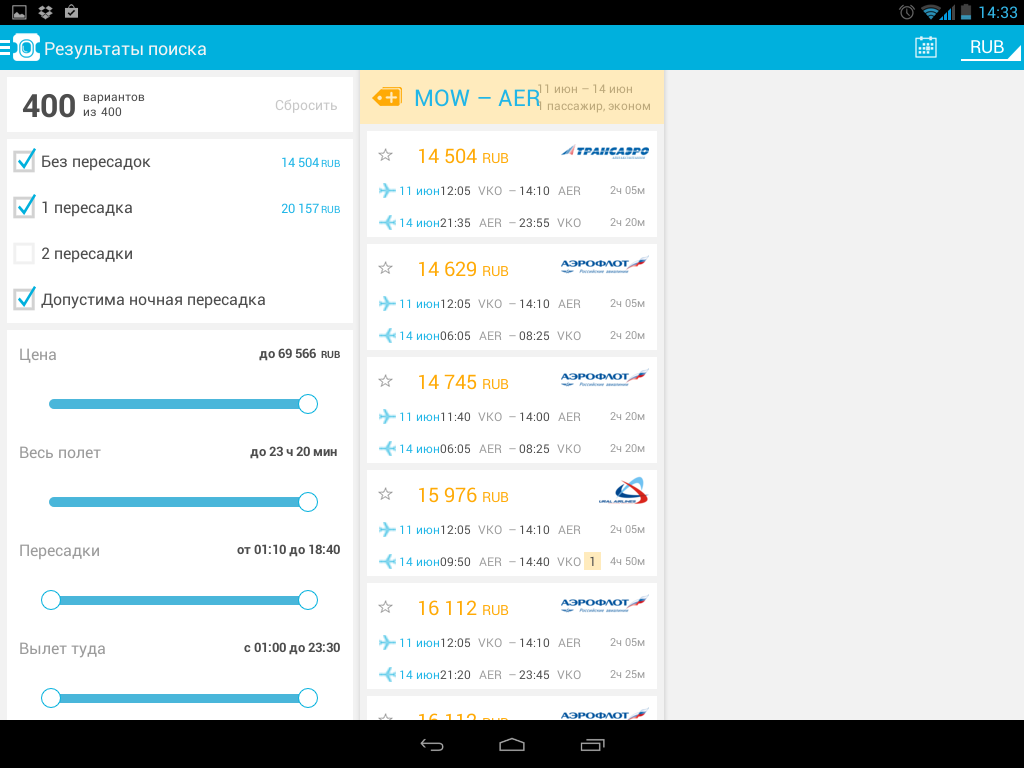Tap the Aeroflot logo on 16 112 RUB card

click(605, 604)
